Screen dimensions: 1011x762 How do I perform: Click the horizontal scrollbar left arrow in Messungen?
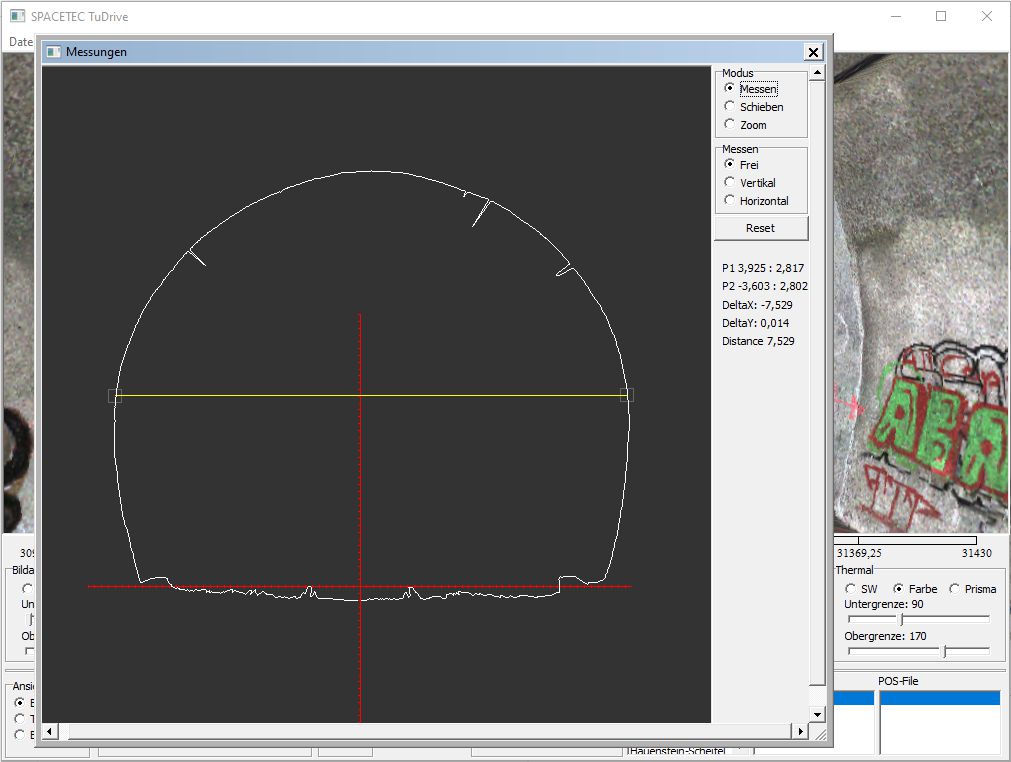[50, 731]
